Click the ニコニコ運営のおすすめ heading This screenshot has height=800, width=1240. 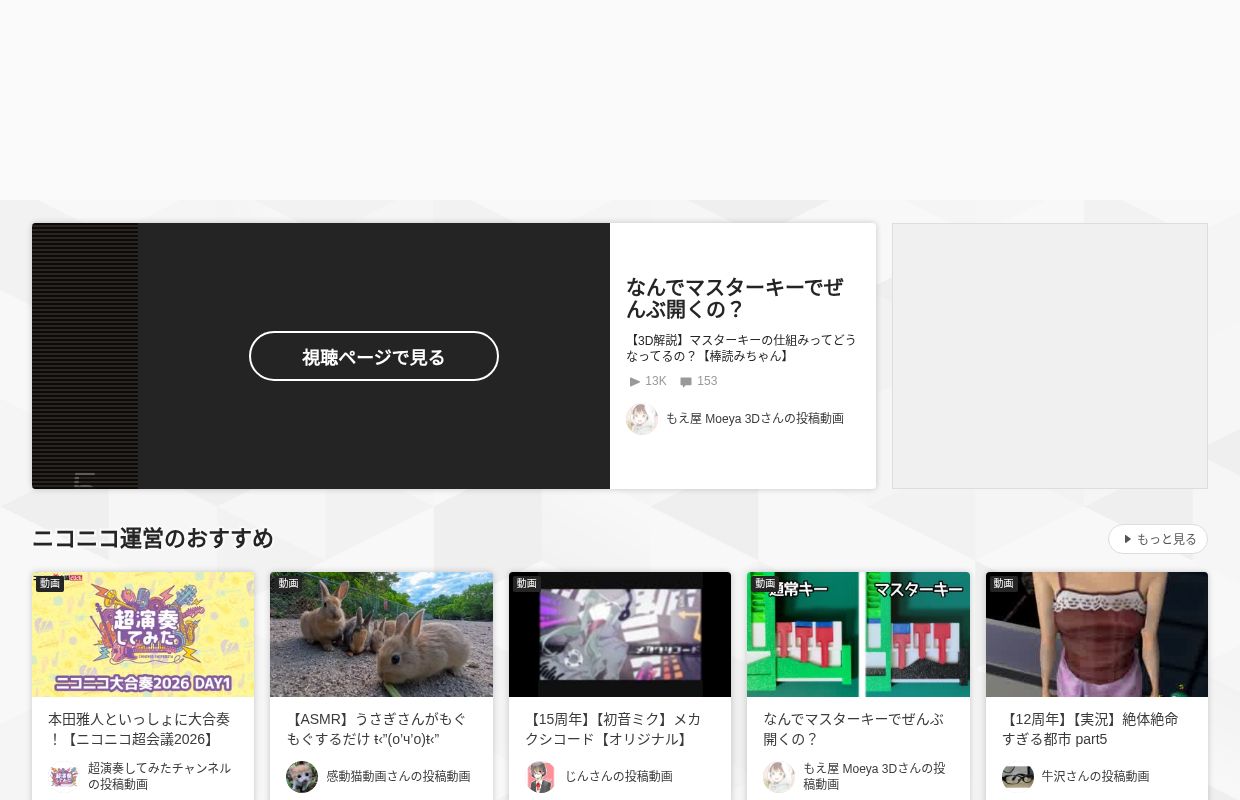click(x=153, y=538)
